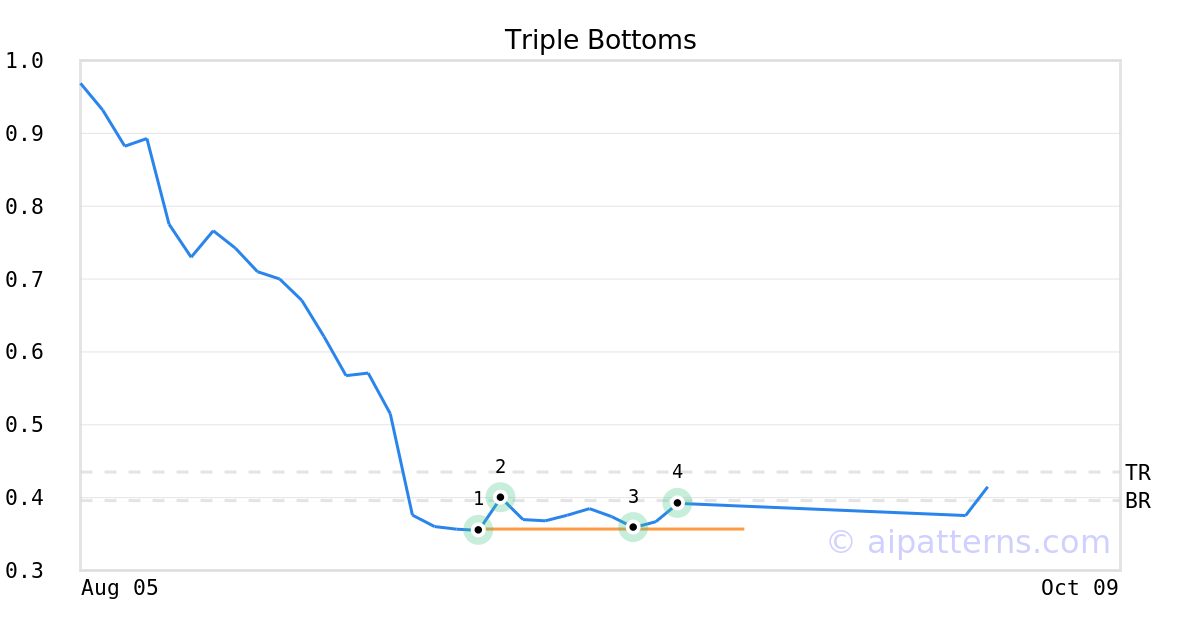Viewport: 1200px width, 630px height.
Task: Click the 0.4 y-axis value label
Action: 24,498
